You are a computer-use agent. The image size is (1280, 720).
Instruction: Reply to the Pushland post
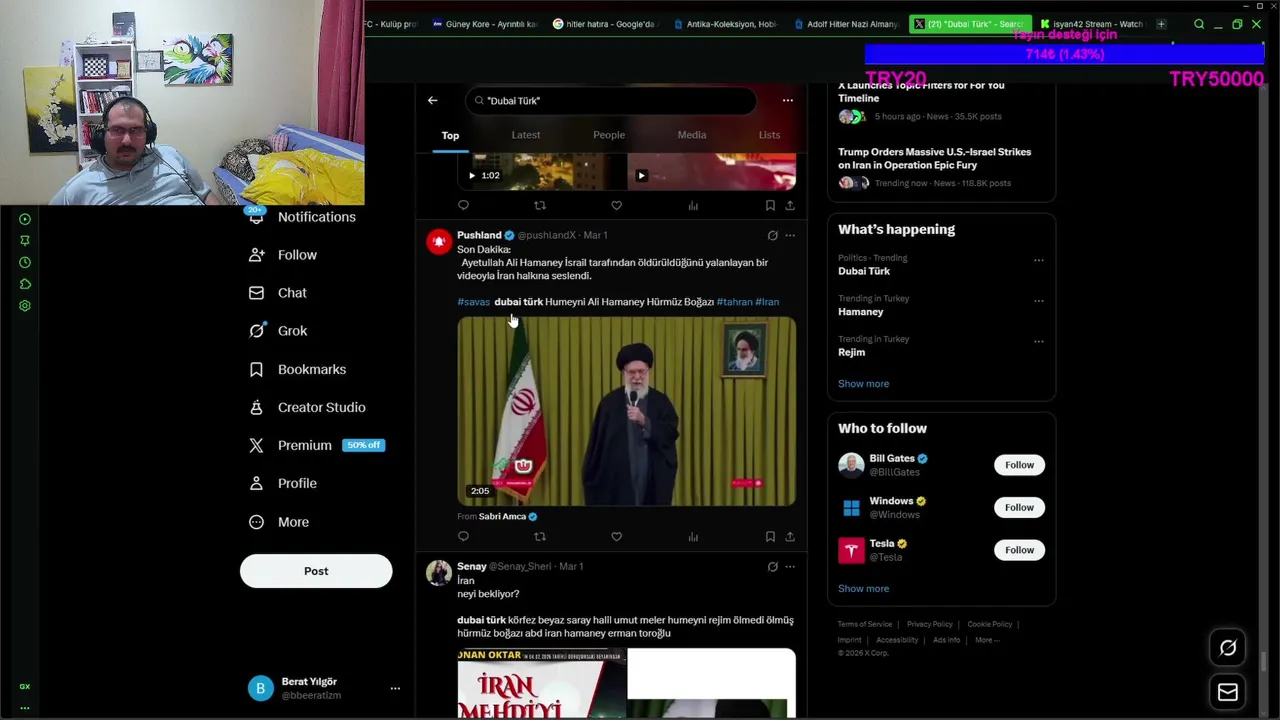[463, 537]
